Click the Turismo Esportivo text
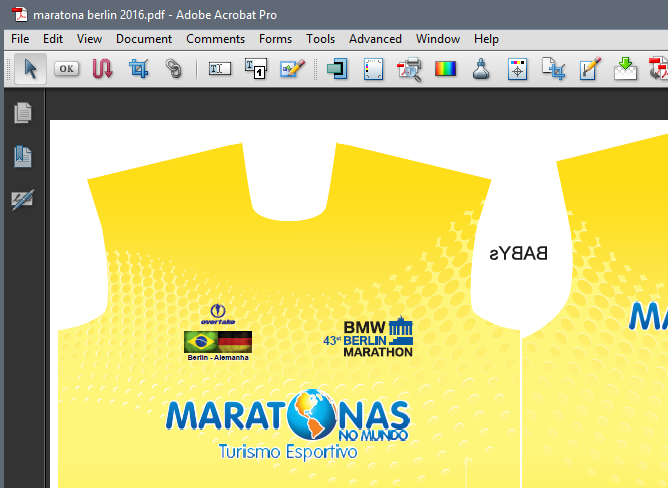 pos(288,452)
